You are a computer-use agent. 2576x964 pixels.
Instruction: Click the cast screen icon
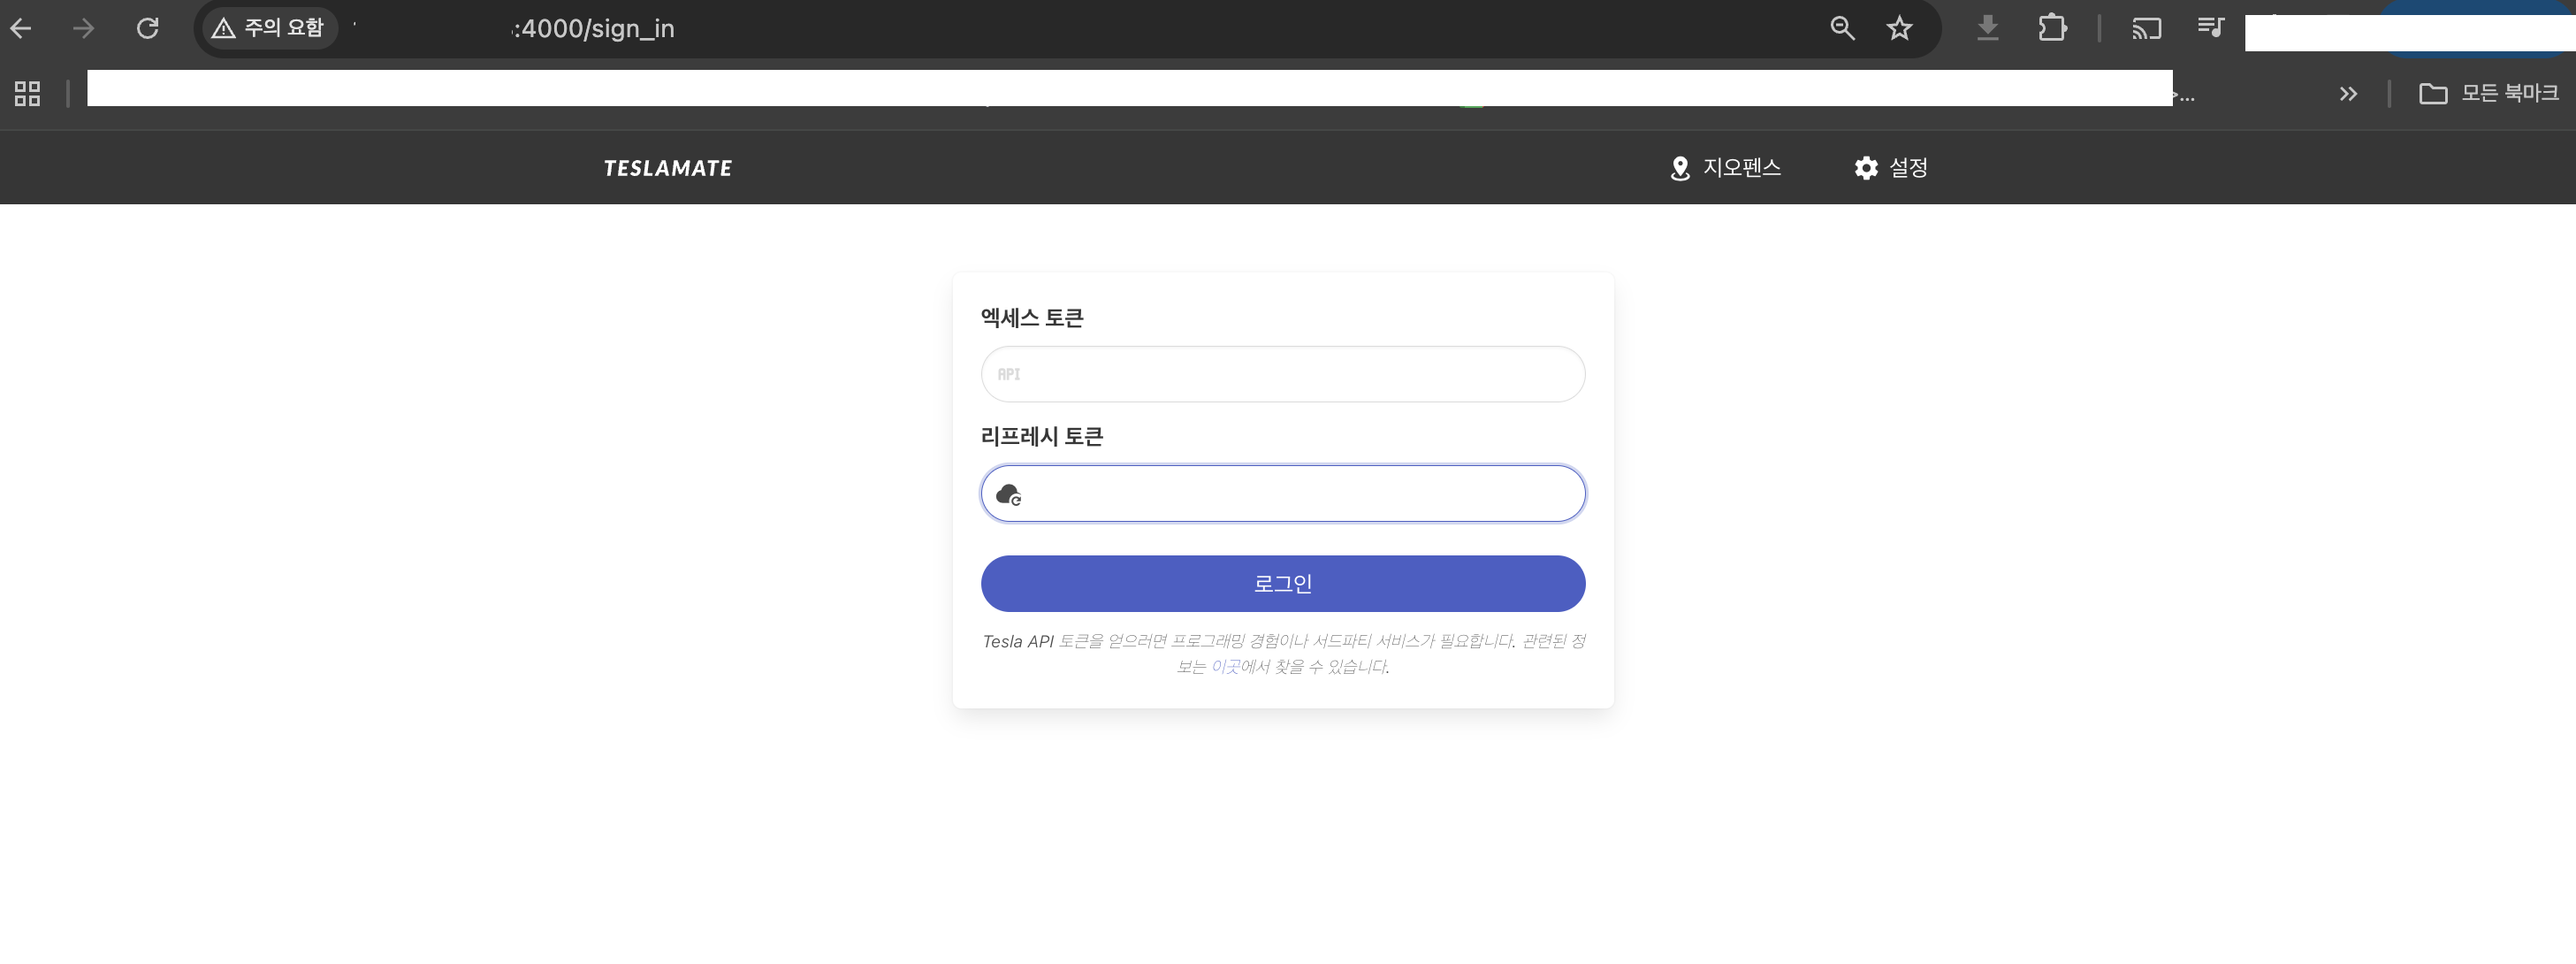pos(2146,28)
